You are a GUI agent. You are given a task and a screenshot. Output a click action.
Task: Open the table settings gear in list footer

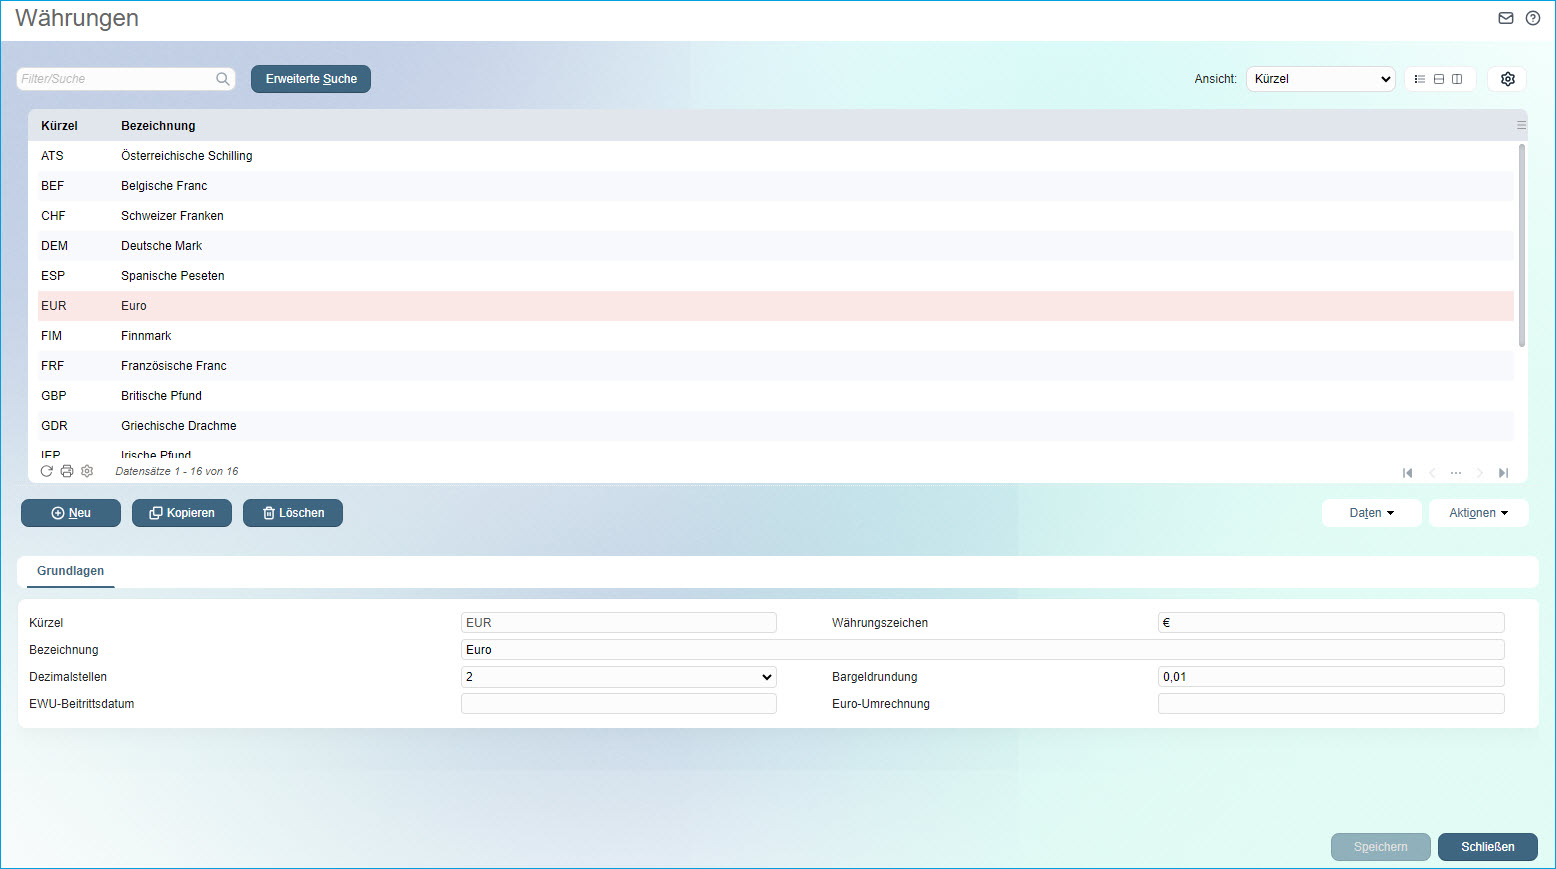[x=87, y=471]
